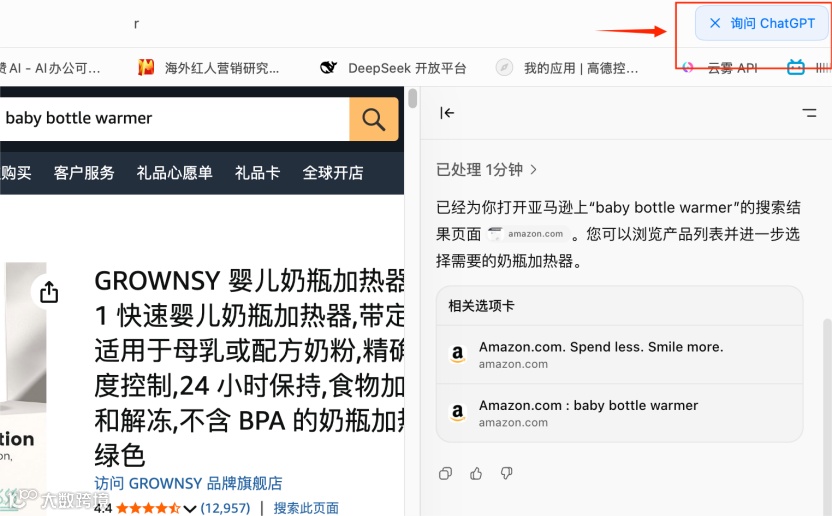The height and width of the screenshot is (516, 832).
Task: Click the 4.4 rating value
Action: tap(103, 509)
